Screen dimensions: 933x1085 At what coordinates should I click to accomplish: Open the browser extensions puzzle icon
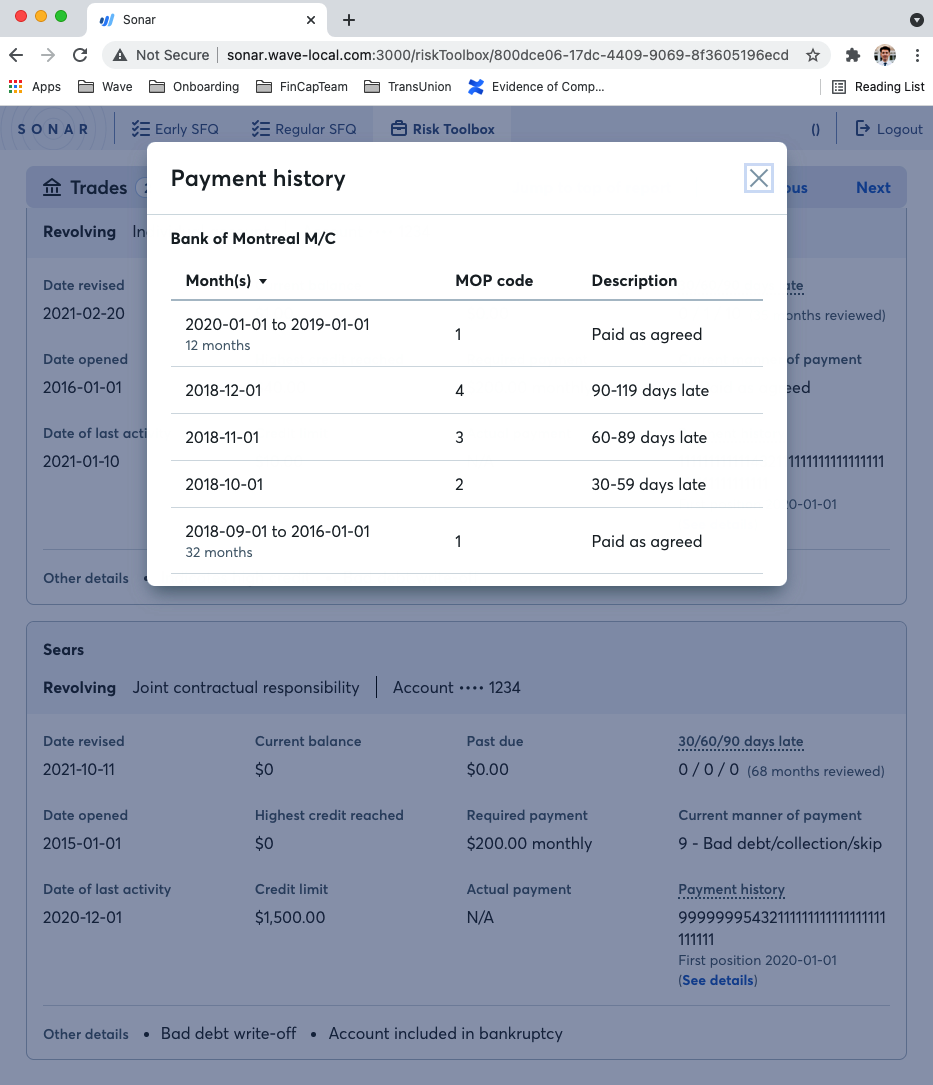tap(852, 55)
